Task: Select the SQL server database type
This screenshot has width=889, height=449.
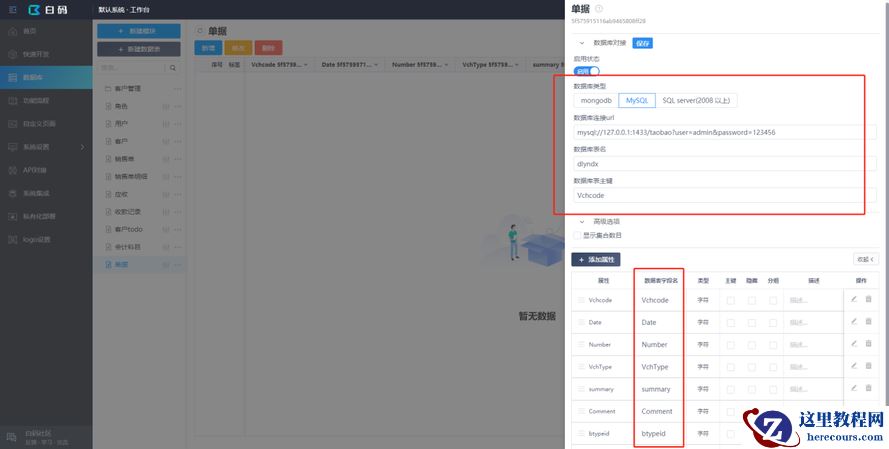Action: 696,100
